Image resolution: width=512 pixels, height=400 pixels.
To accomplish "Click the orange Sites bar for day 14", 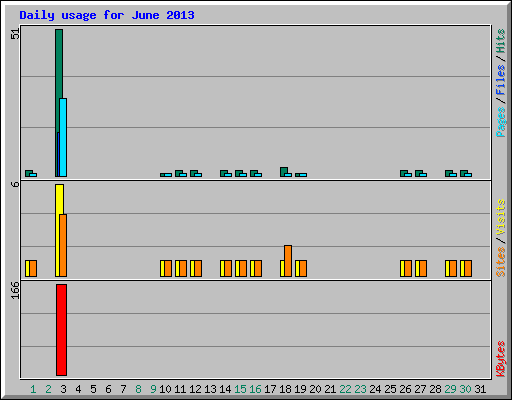I will coord(228,269).
